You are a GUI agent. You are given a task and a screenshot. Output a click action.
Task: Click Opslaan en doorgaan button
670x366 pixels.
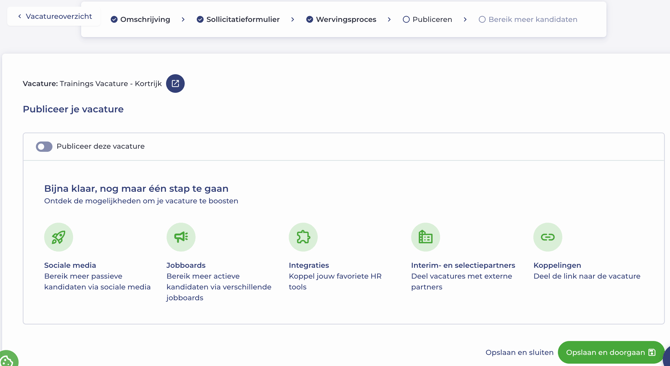tap(611, 352)
